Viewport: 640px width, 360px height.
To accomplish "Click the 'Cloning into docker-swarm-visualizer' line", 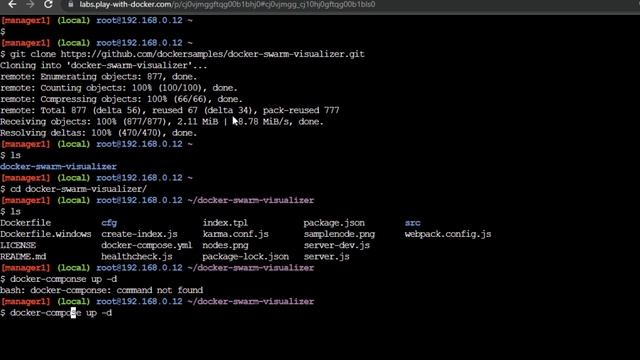I will pos(104,65).
